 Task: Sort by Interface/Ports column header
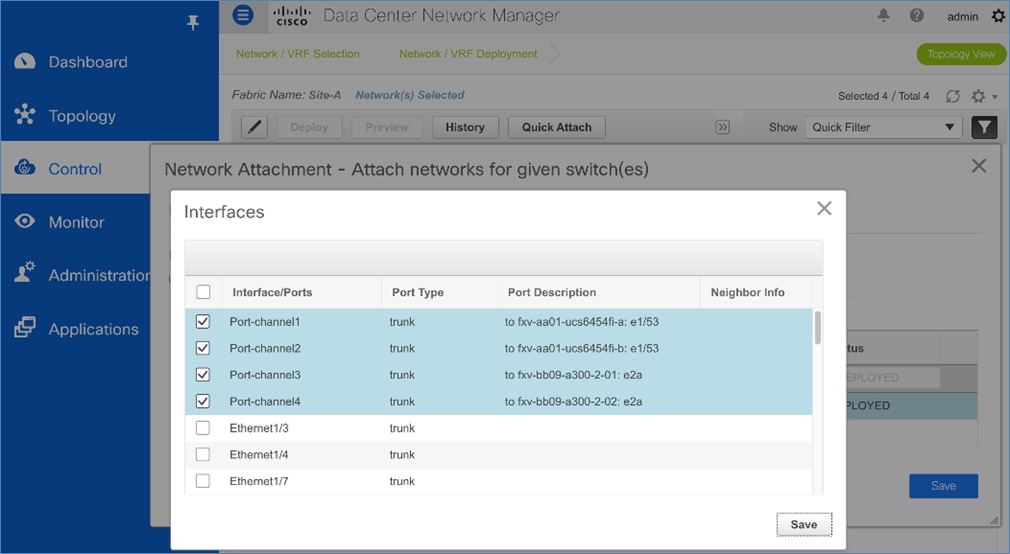(272, 292)
